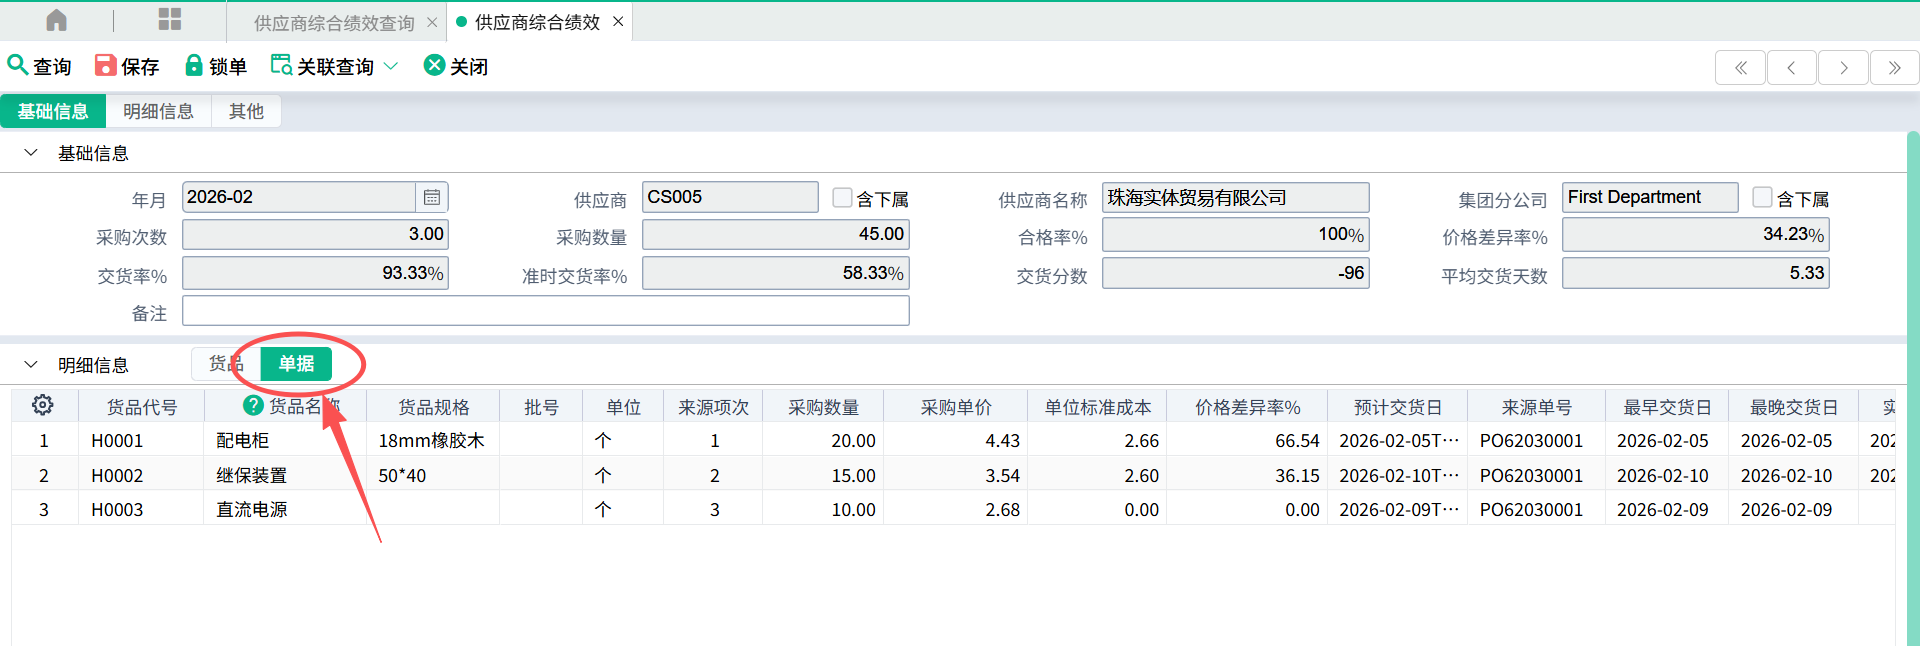Switch to the 供应商综合绩效查询 tab
1920x646 pixels.
(x=333, y=22)
